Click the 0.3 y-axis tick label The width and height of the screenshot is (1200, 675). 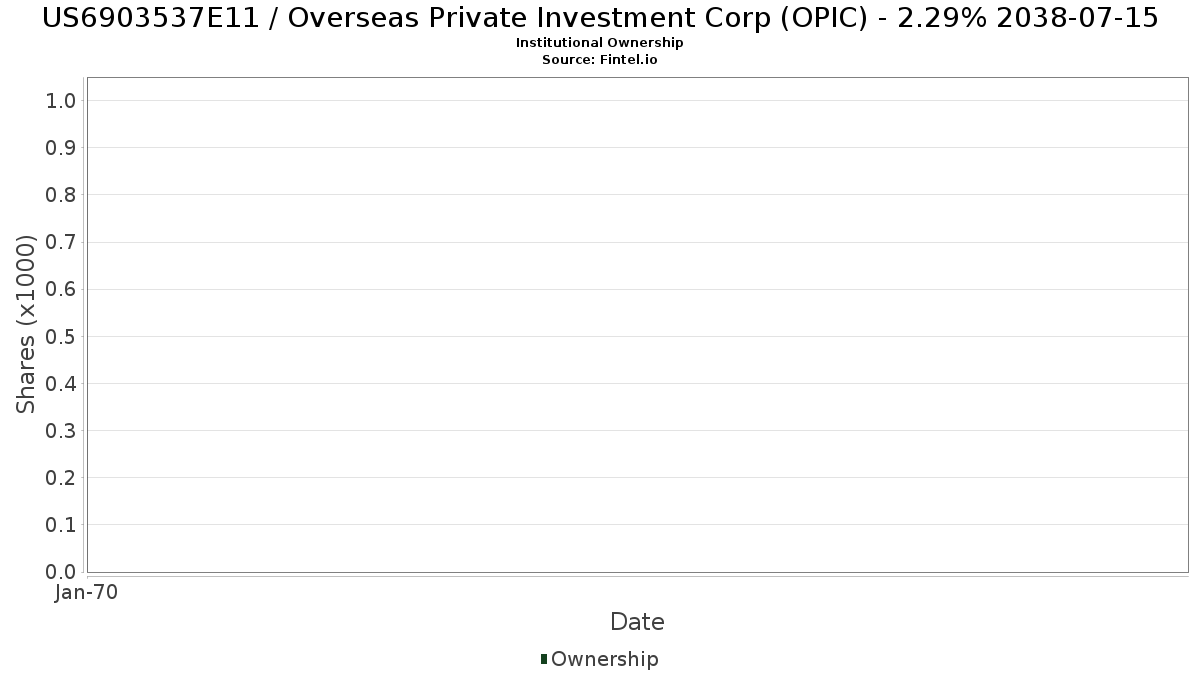tap(61, 431)
